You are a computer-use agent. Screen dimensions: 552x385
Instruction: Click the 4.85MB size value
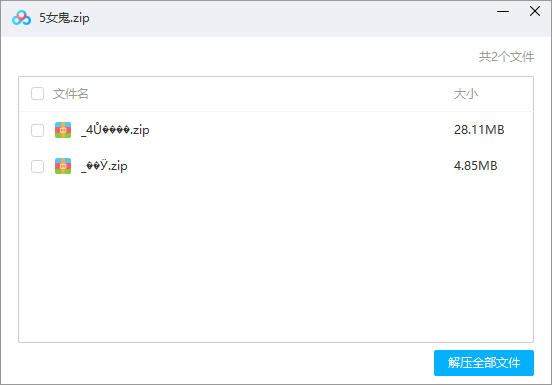click(475, 166)
